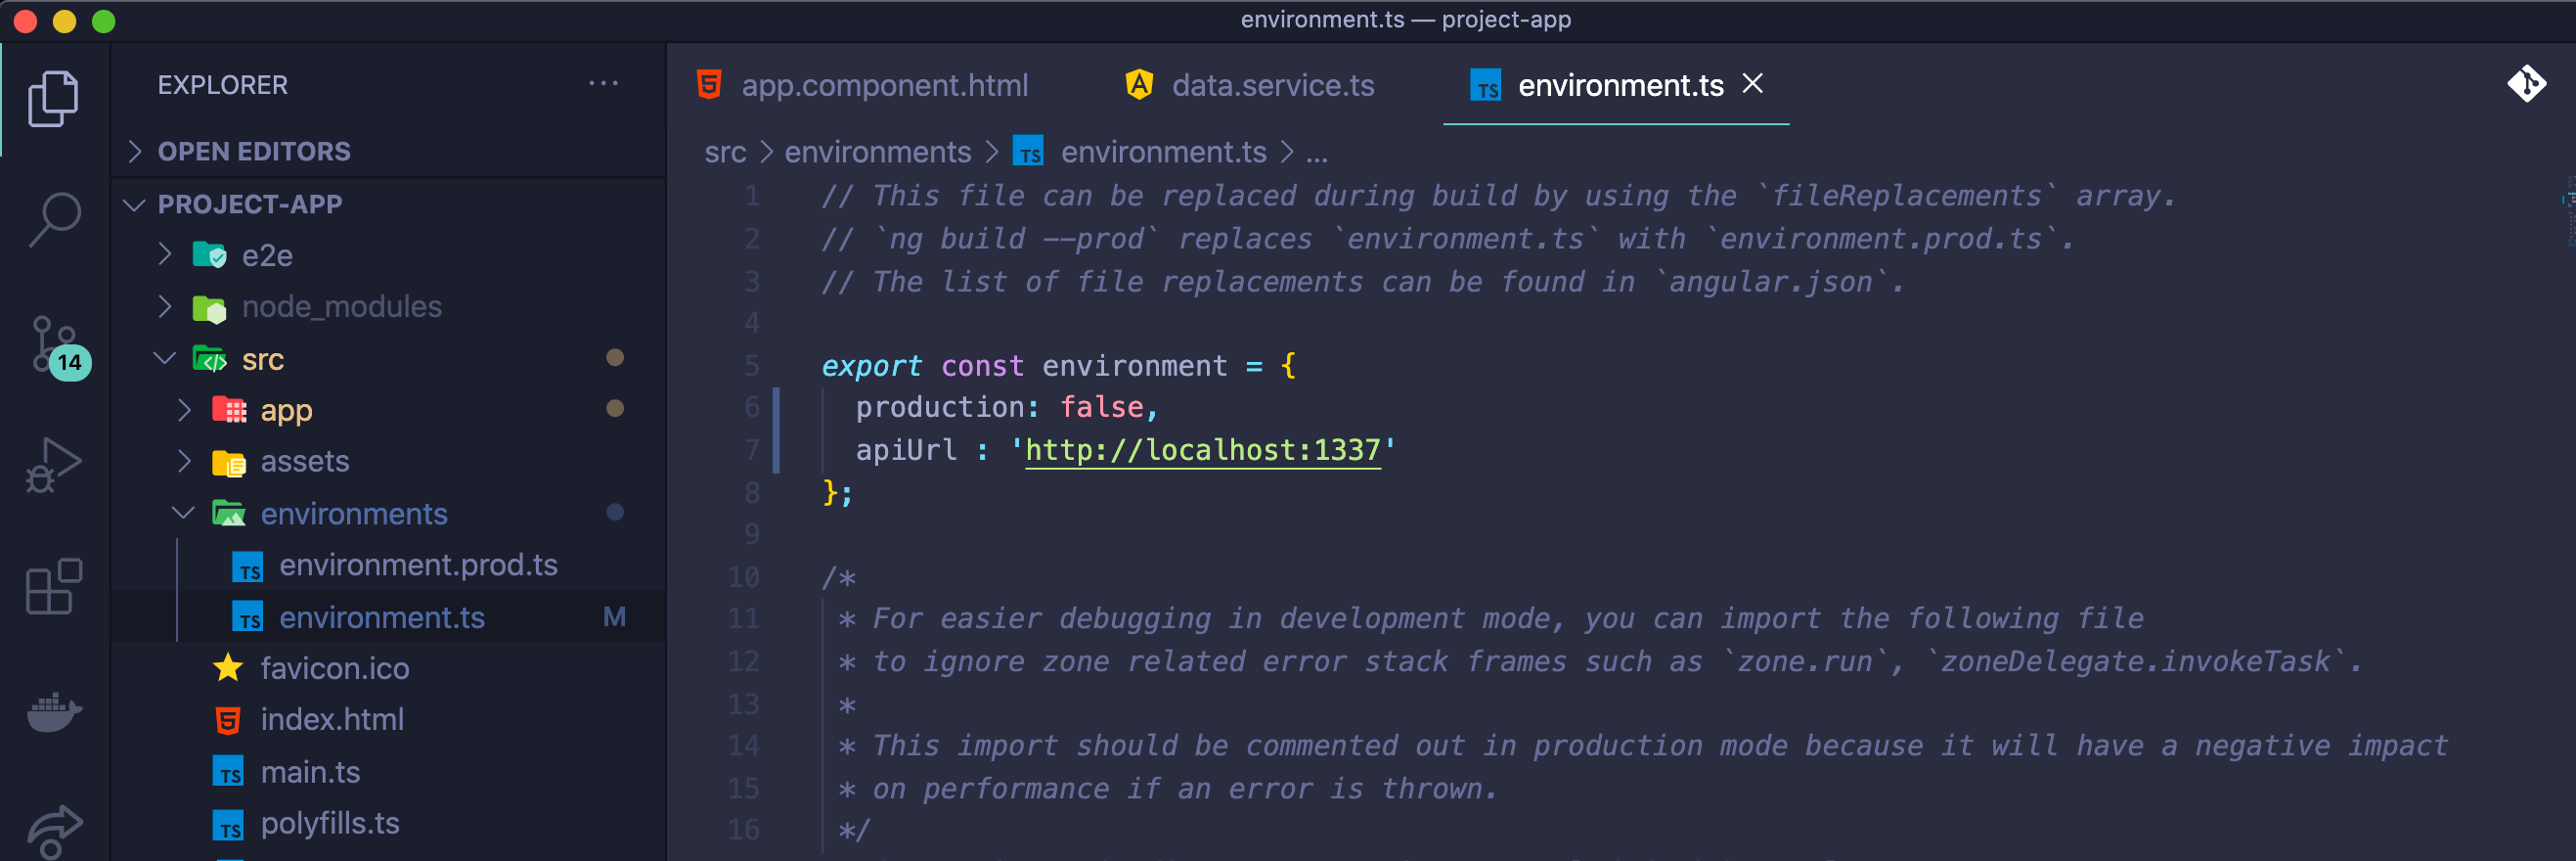Switch to the data.service.ts tab

(x=1272, y=86)
